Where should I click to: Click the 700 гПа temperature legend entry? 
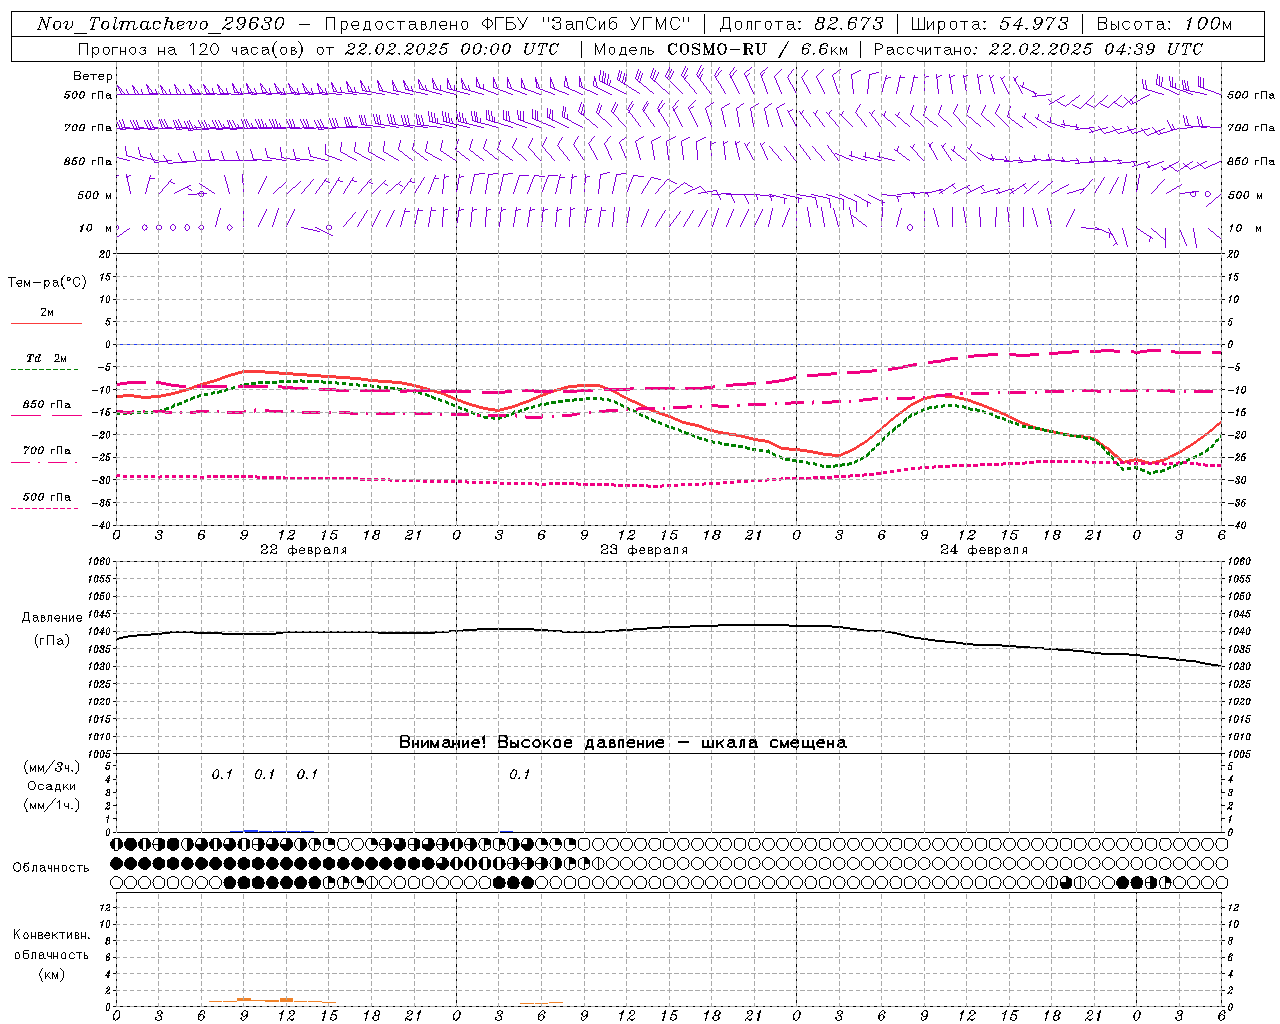47,451
